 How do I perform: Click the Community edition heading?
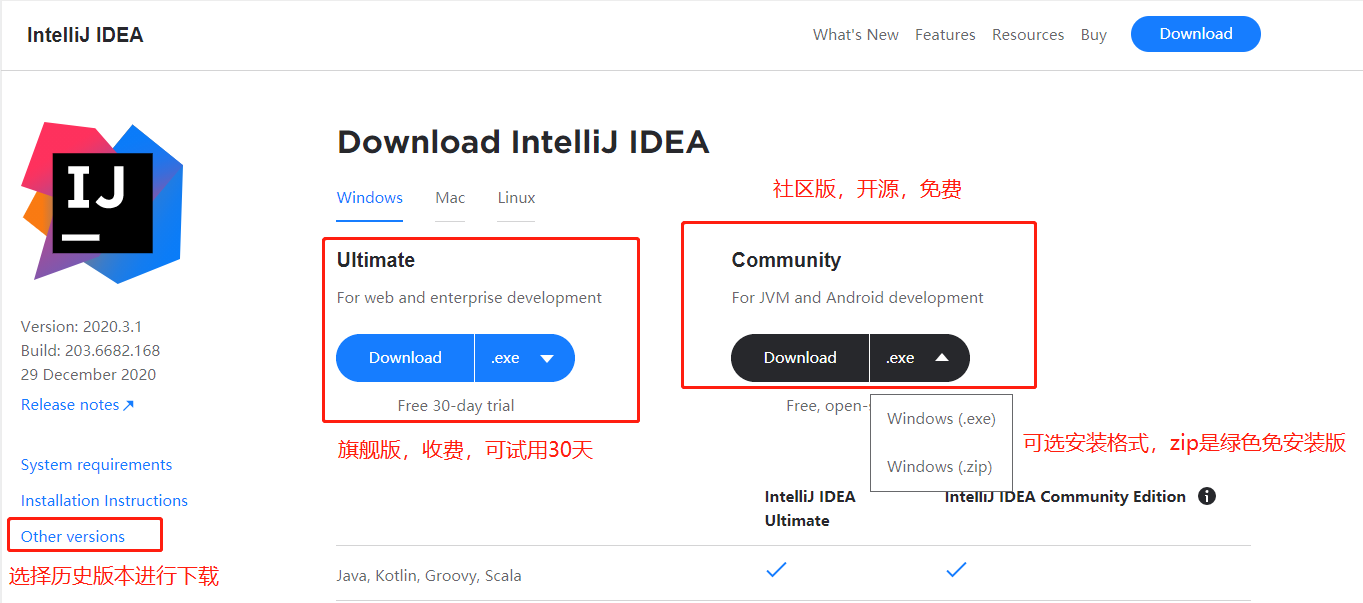tap(786, 260)
